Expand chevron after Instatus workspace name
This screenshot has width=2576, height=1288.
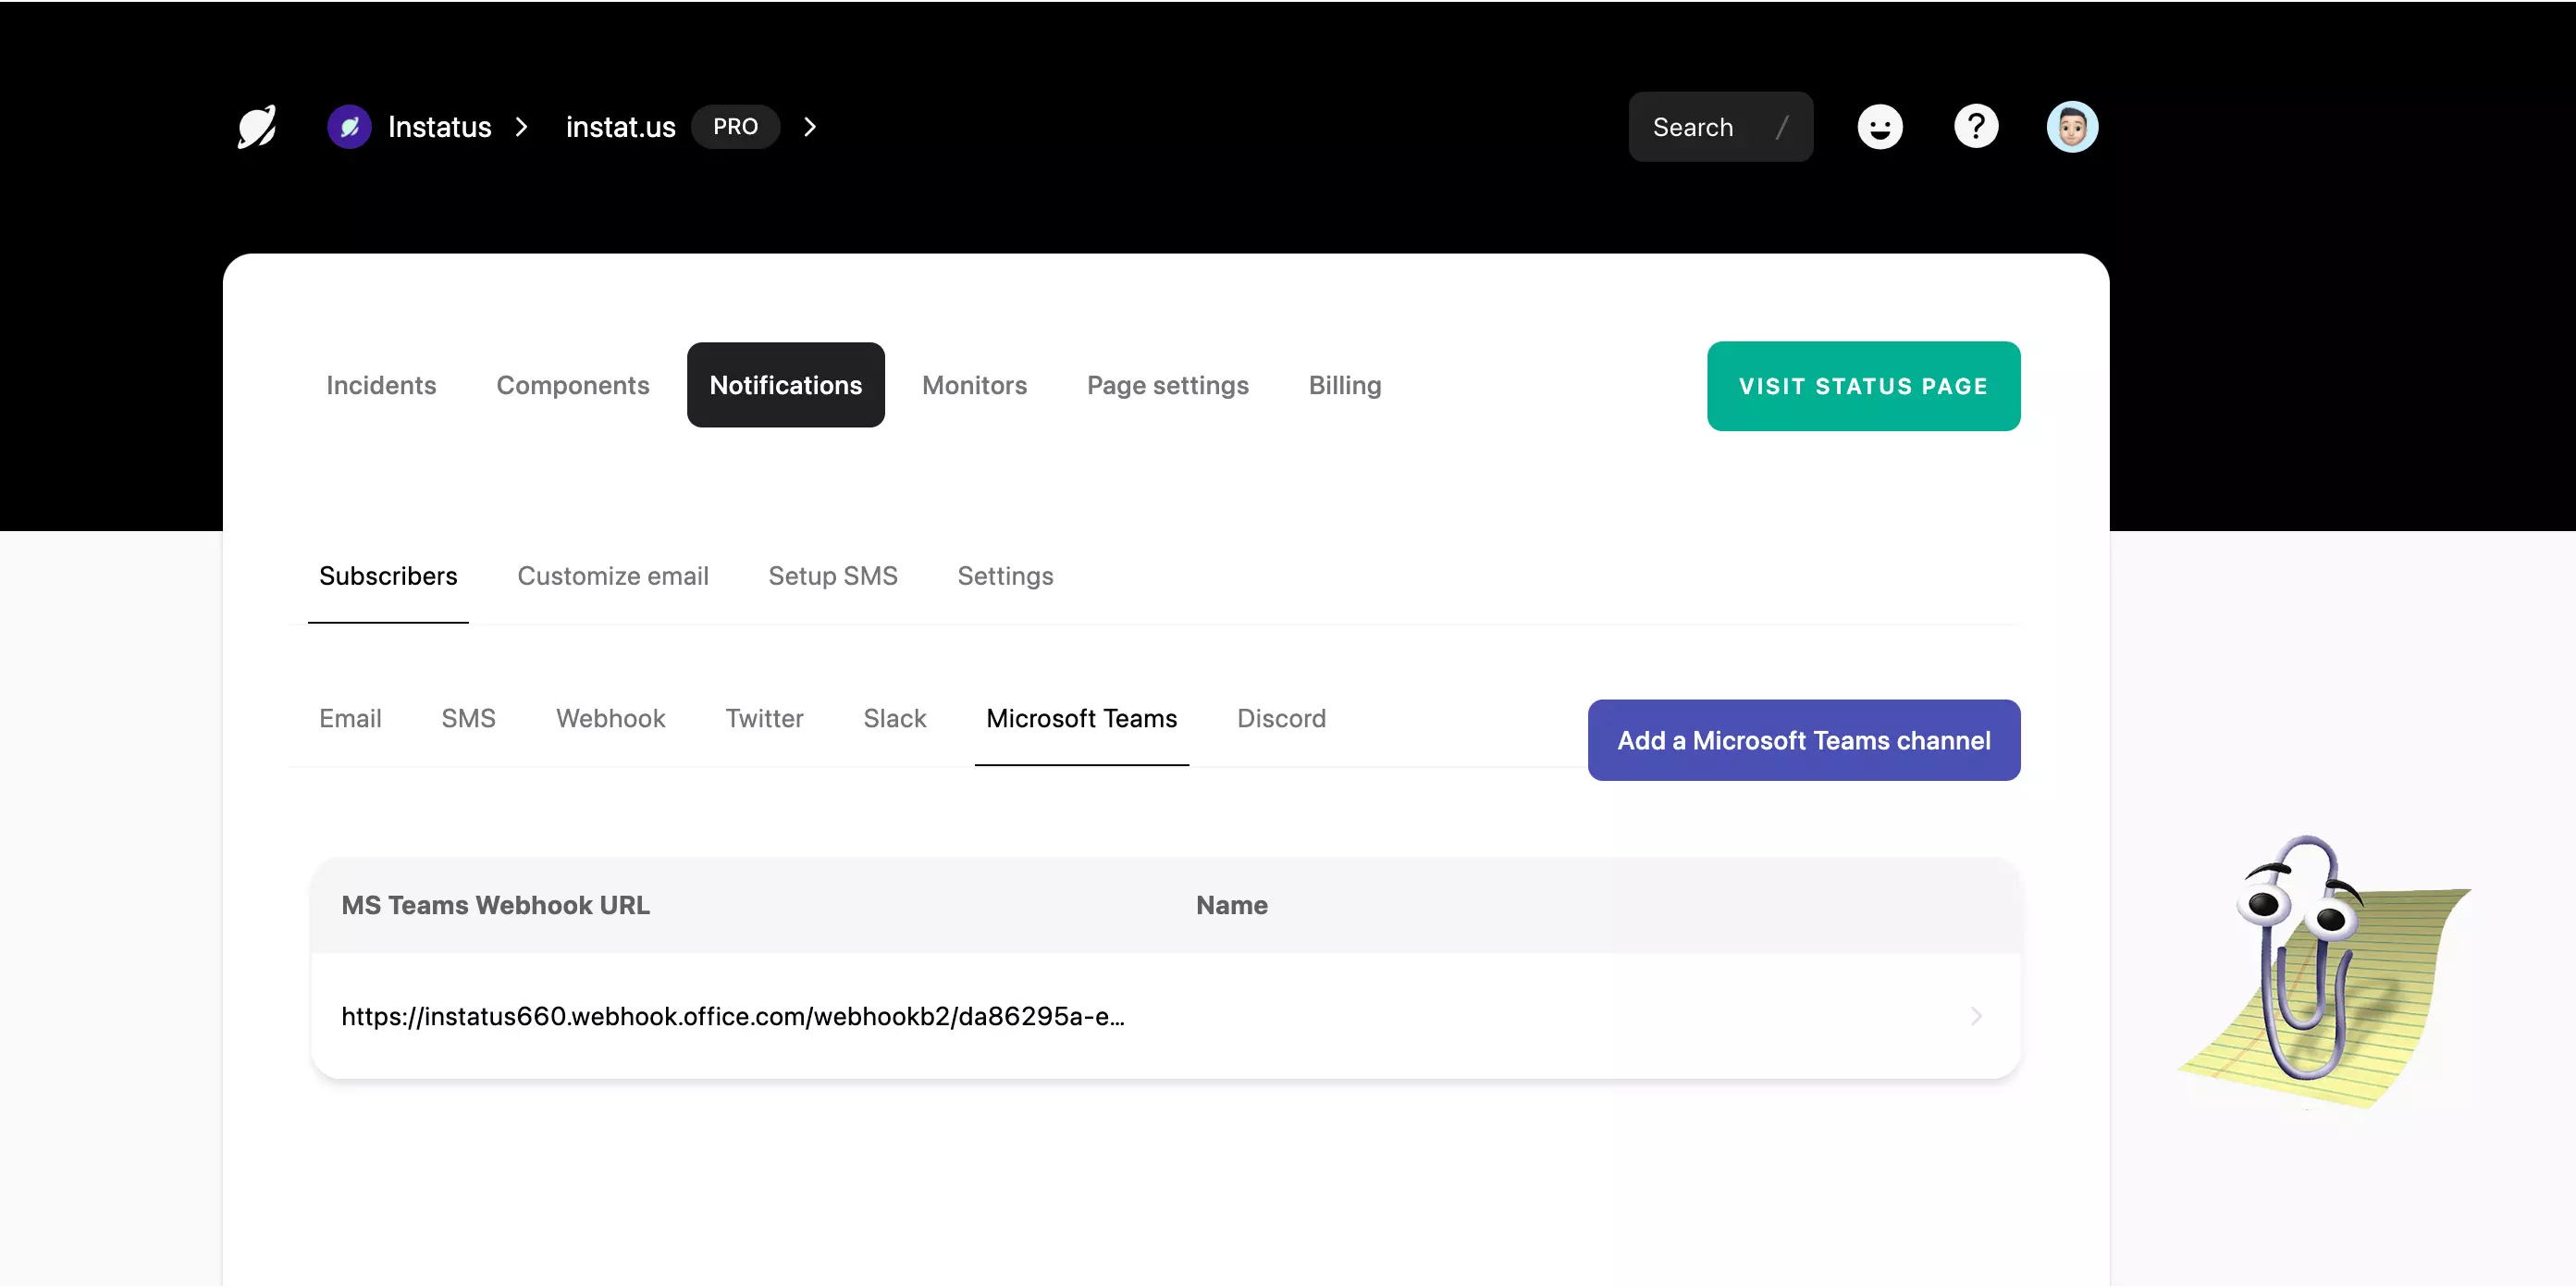pos(521,127)
